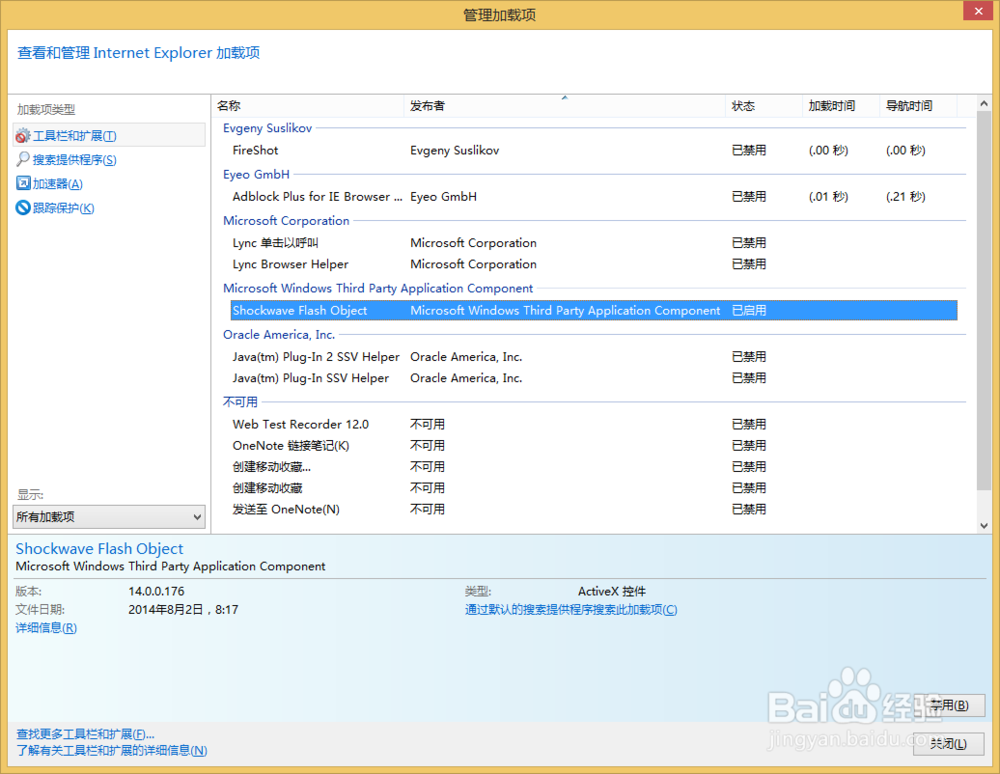Select 发送至 OneNote(N) add-on
The width and height of the screenshot is (1000, 774).
click(x=593, y=509)
